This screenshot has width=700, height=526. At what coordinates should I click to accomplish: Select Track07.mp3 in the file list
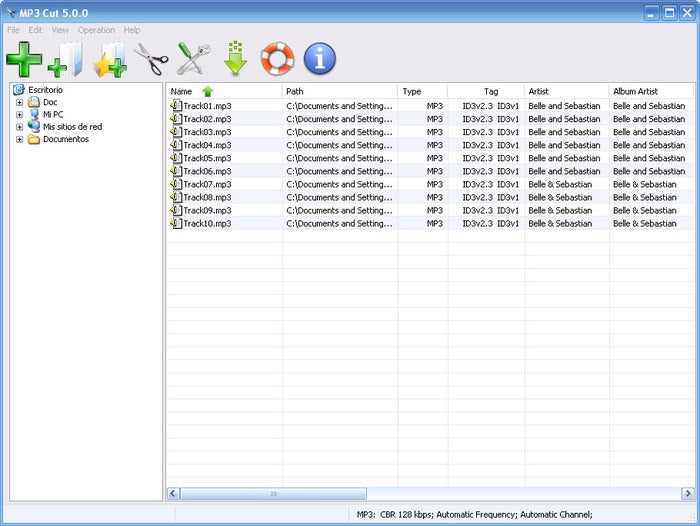(207, 184)
